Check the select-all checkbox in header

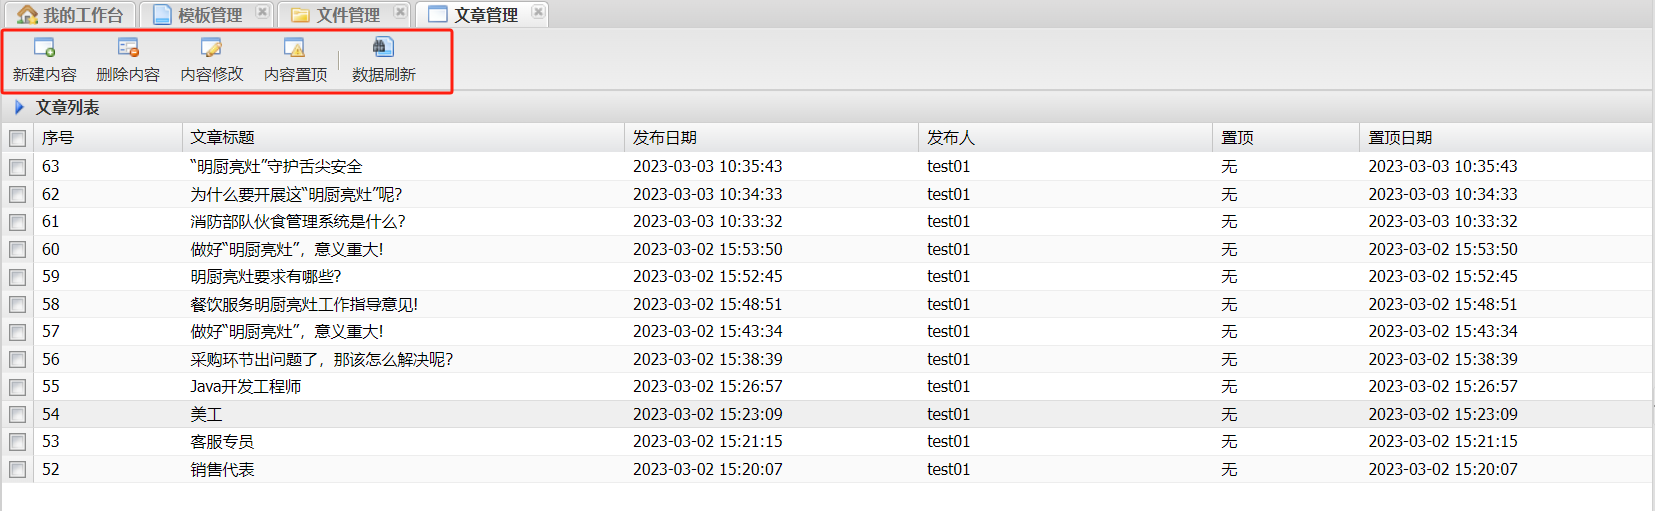(18, 138)
